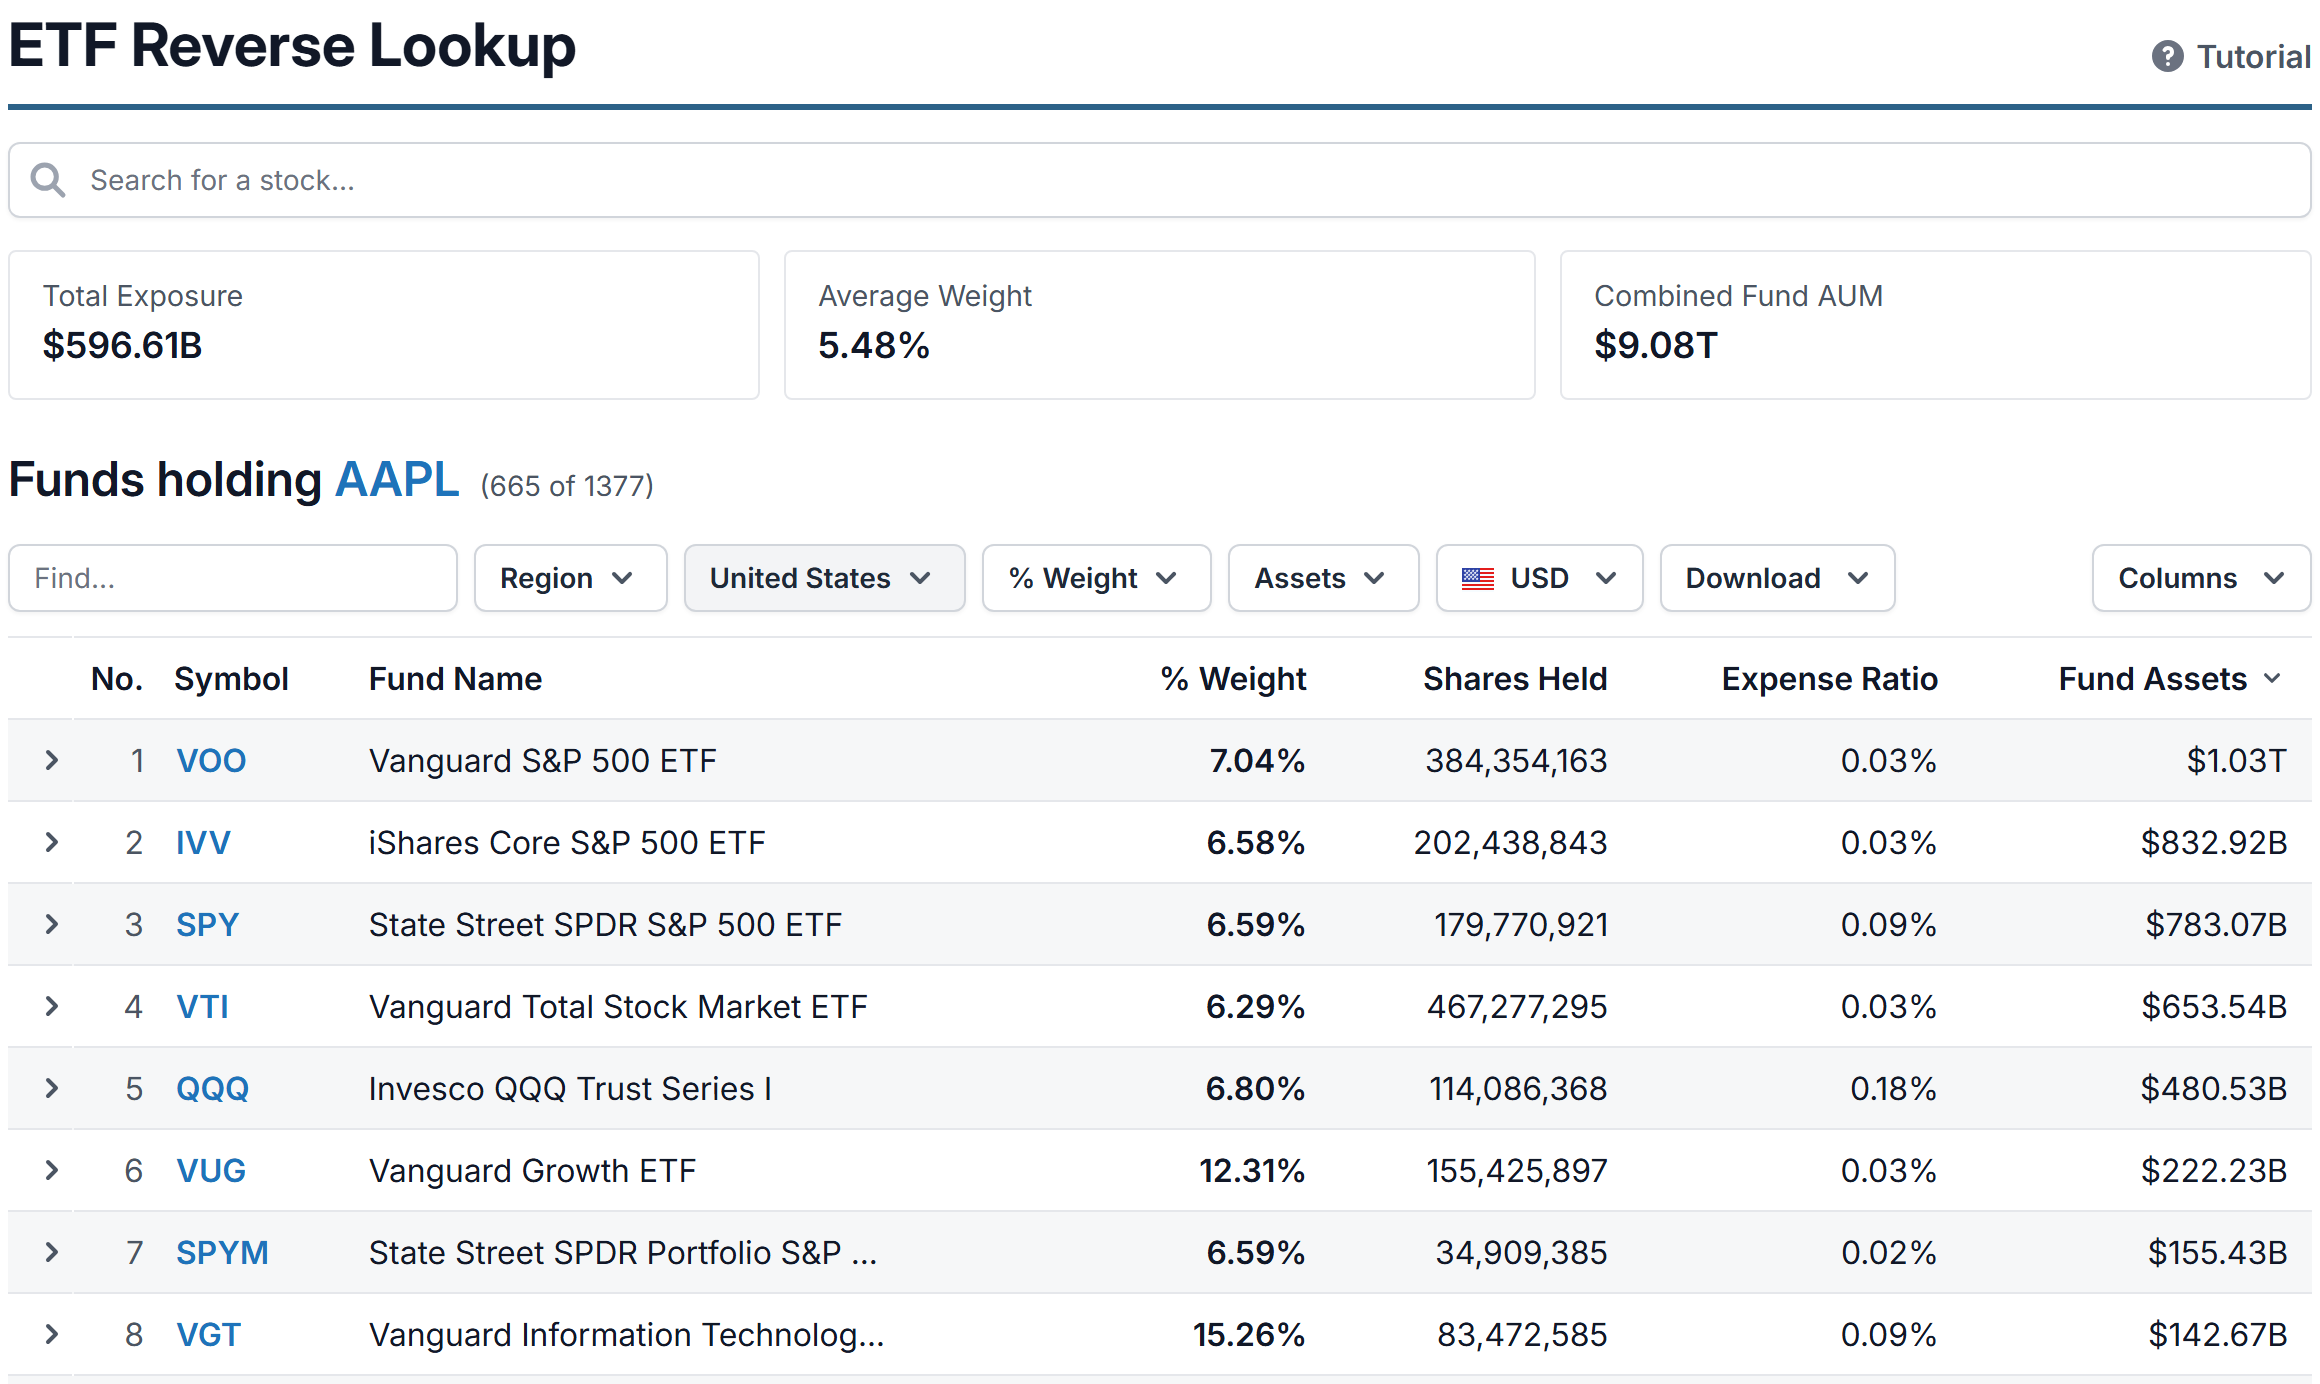Image resolution: width=2320 pixels, height=1384 pixels.
Task: Click the 15.26% weight cell
Action: [x=1249, y=1334]
